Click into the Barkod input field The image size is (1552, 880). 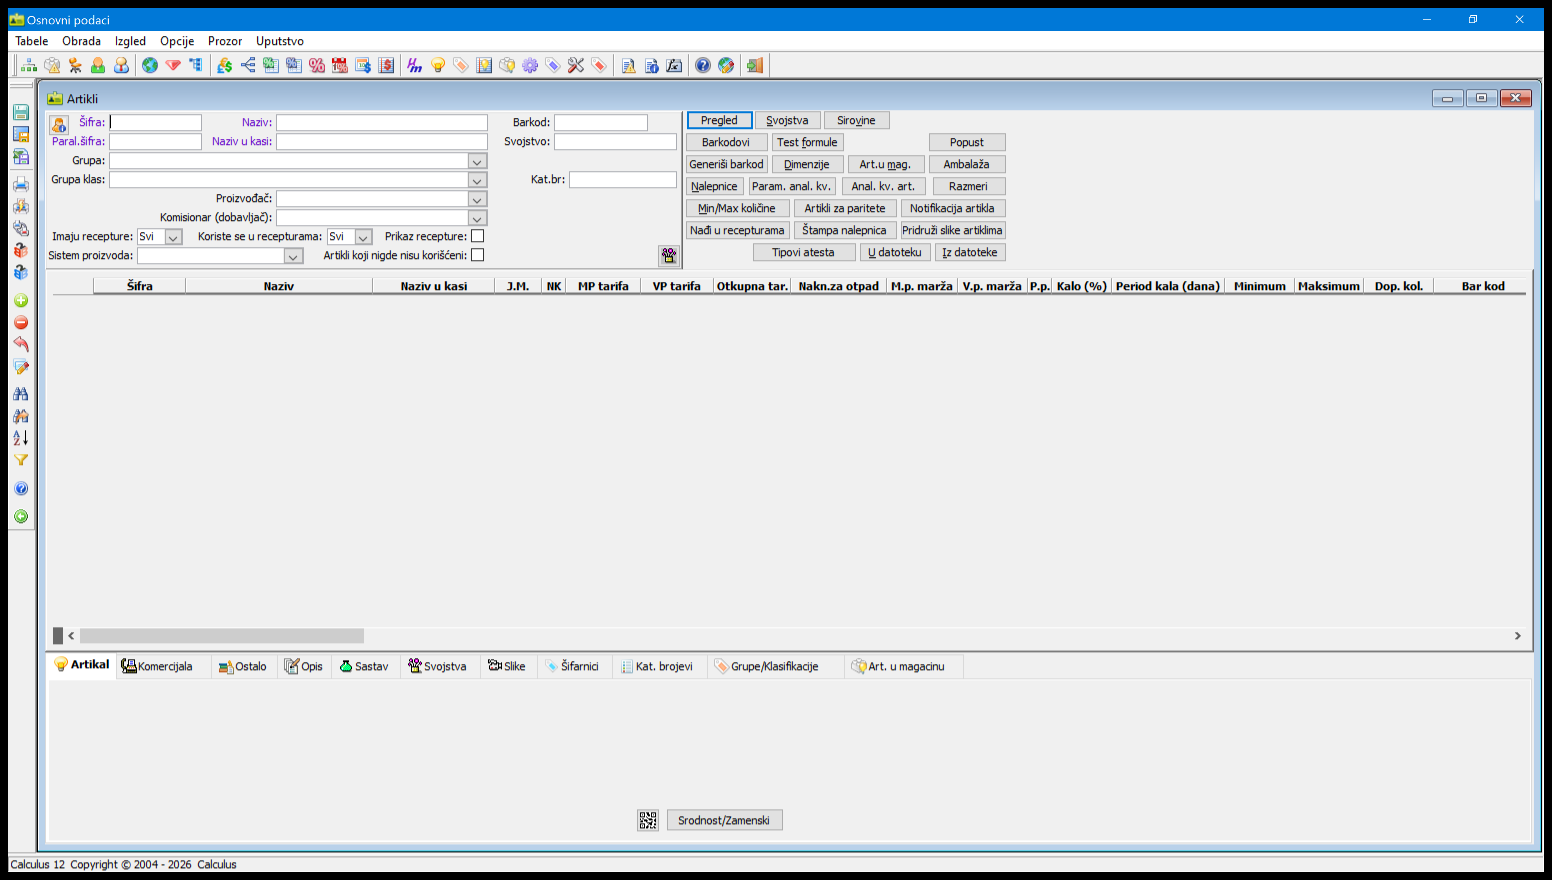pyautogui.click(x=601, y=122)
